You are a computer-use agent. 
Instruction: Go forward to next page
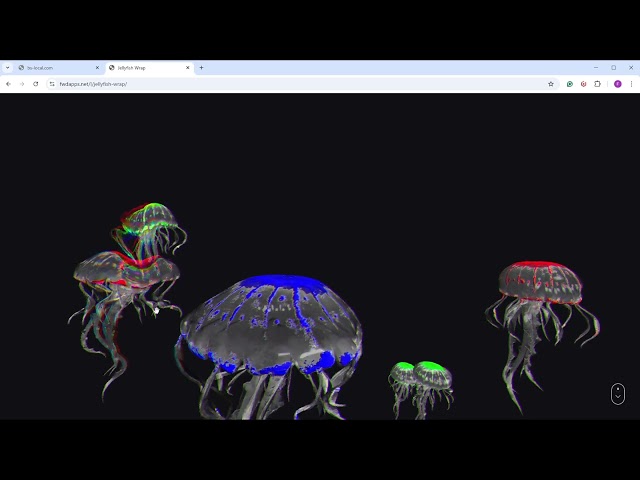coord(22,84)
